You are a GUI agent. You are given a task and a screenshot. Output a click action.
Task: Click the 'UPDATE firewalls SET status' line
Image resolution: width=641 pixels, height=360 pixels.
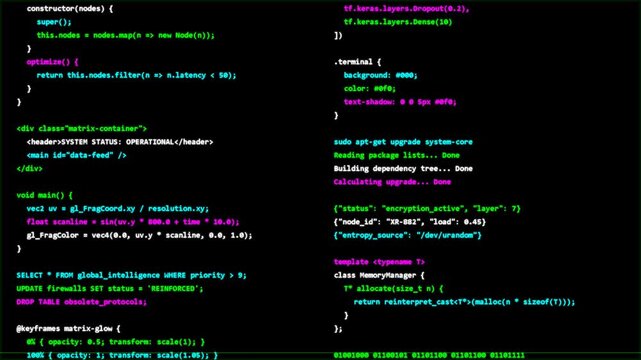(110, 288)
